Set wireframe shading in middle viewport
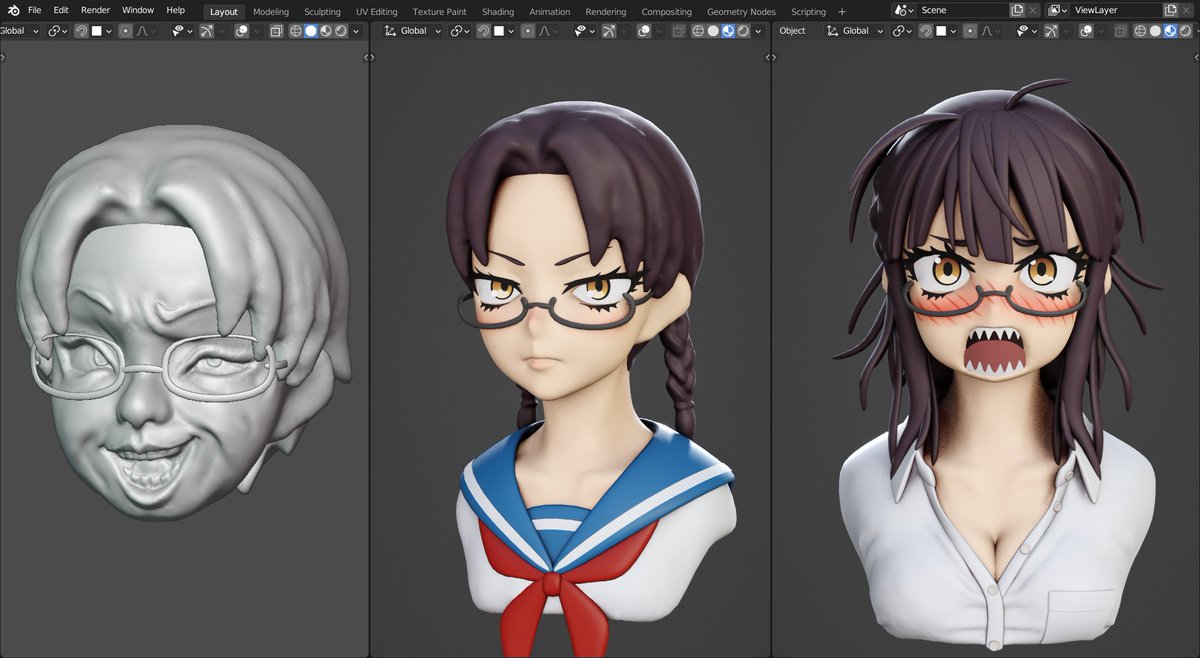 [698, 31]
